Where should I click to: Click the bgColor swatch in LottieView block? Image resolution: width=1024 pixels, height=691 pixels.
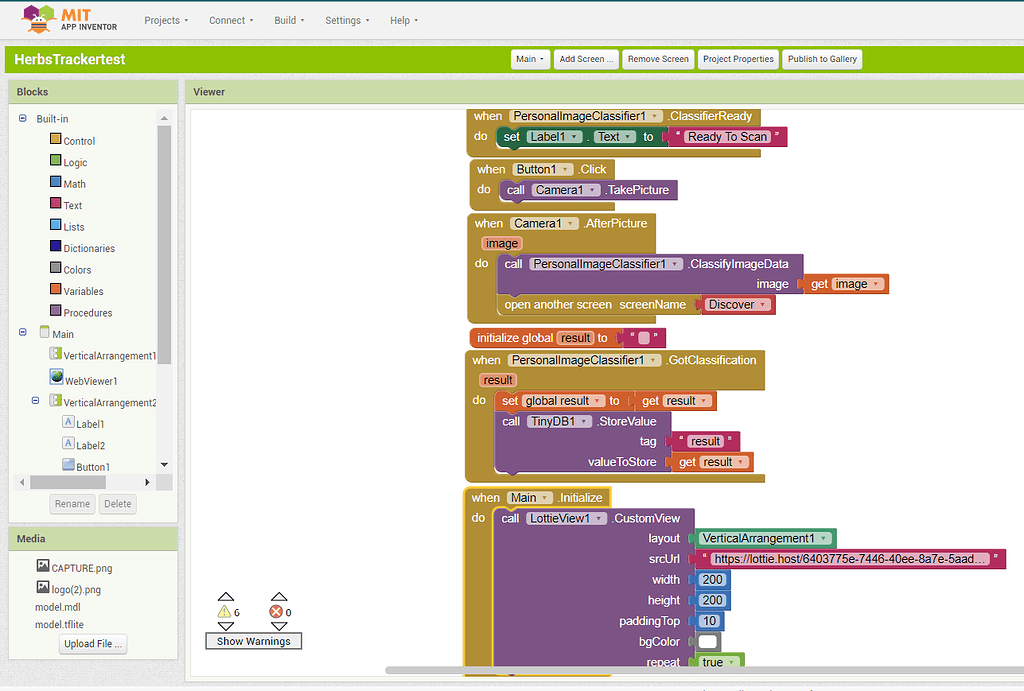706,641
